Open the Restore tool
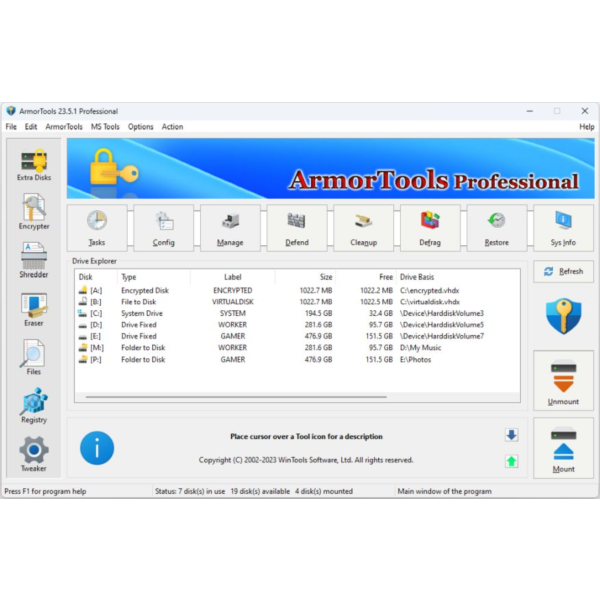 coord(497,228)
